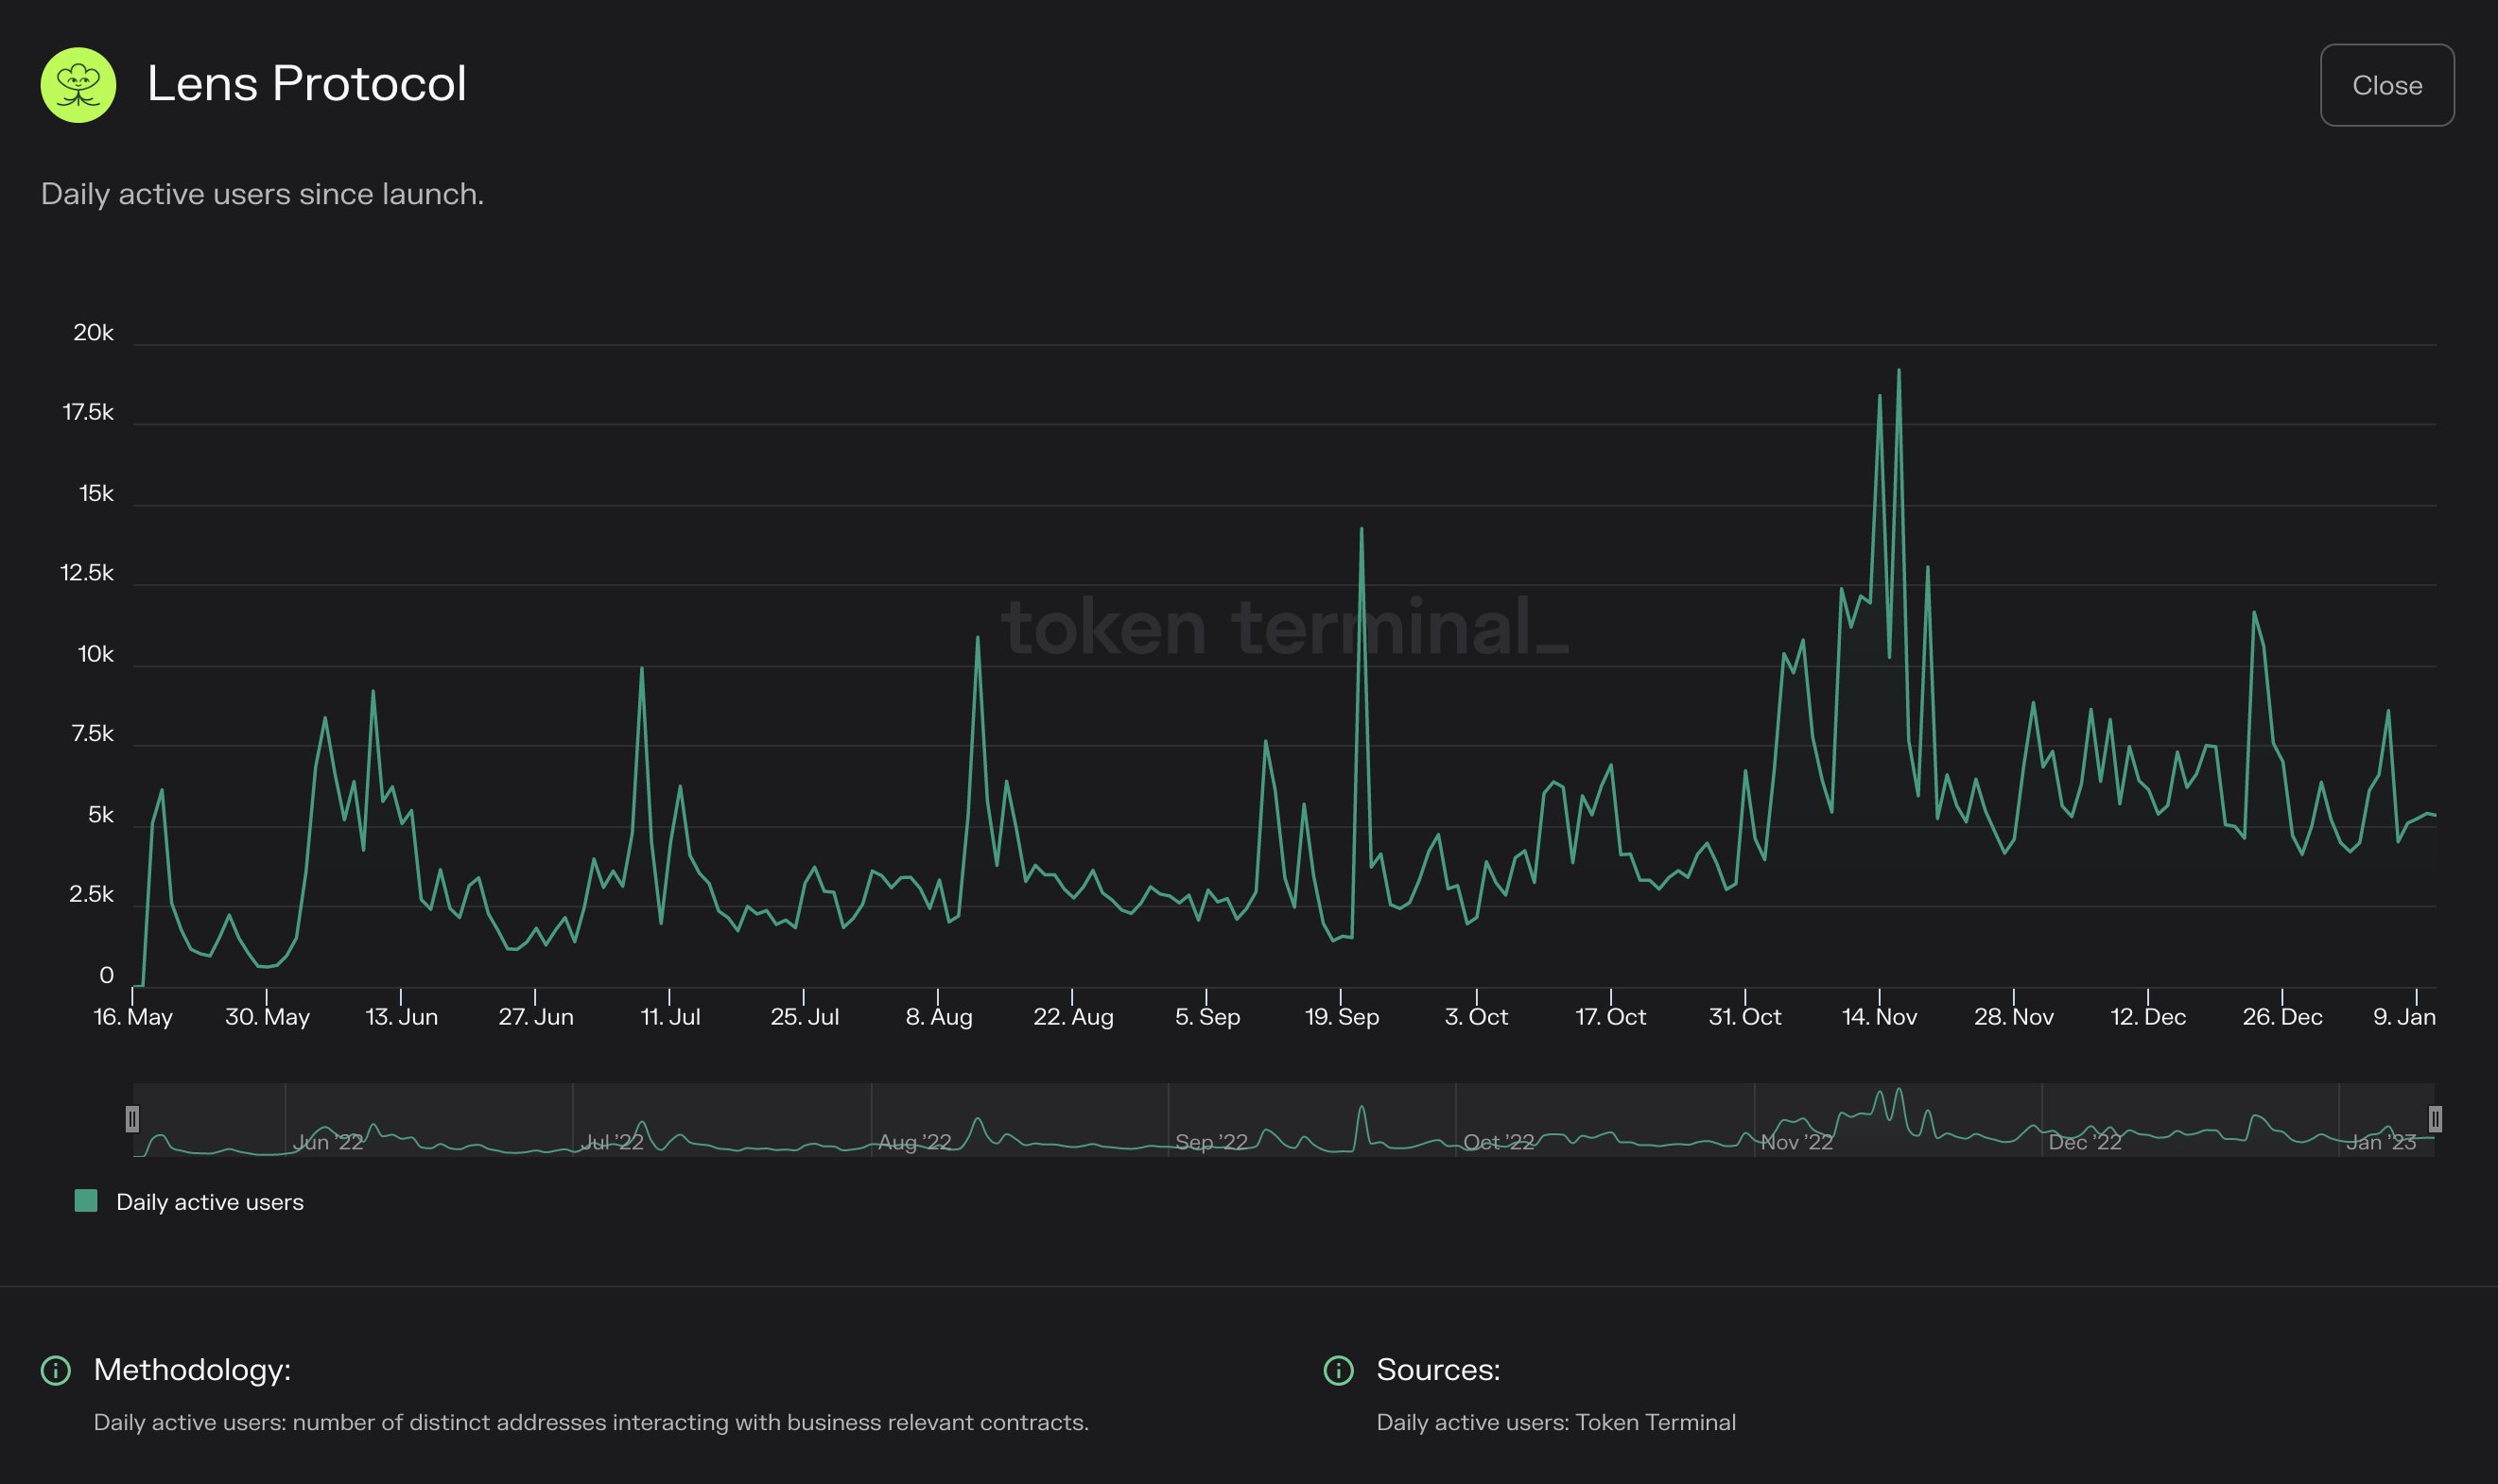
Task: Click the right range selector handle
Action: (x=2434, y=1119)
